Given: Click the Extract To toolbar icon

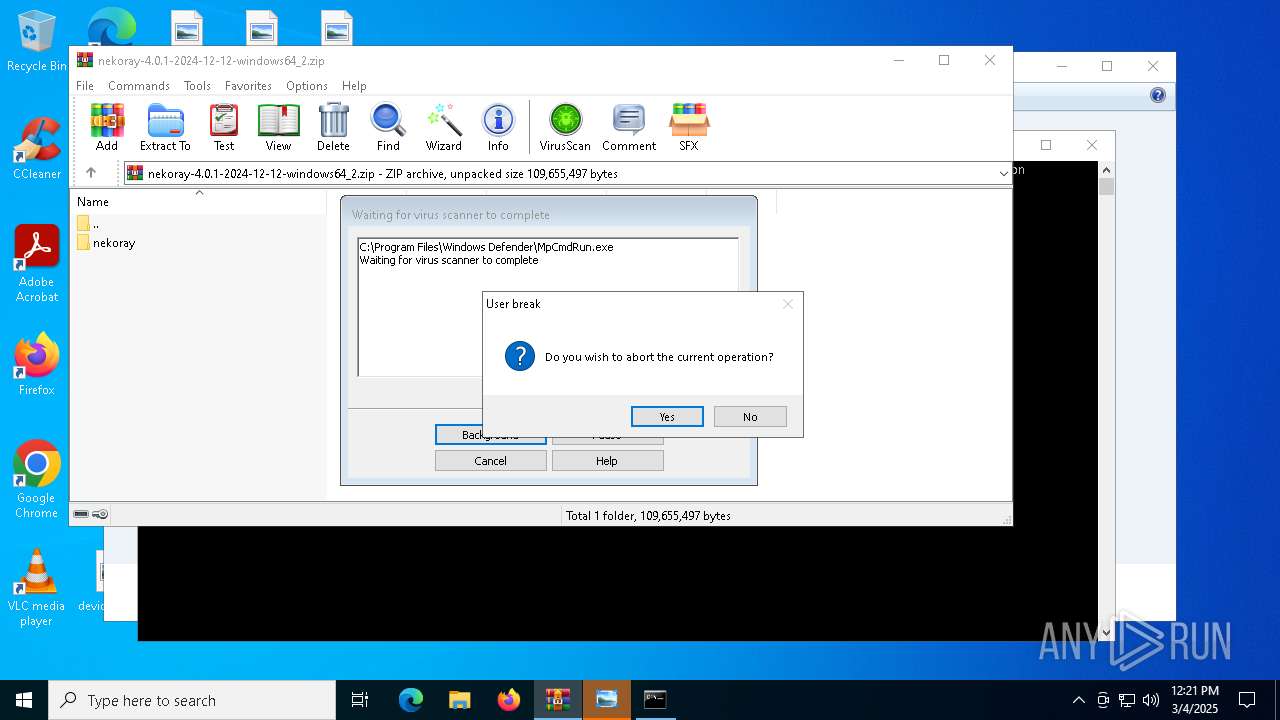Looking at the screenshot, I should coord(165,127).
